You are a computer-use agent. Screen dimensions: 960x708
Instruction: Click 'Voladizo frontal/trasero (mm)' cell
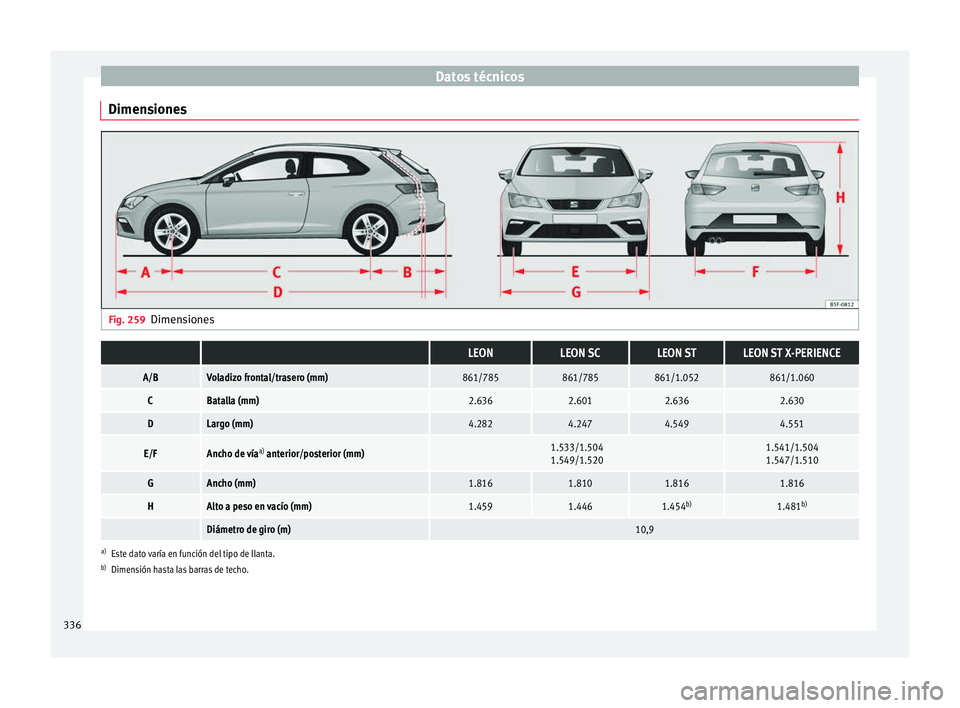[x=315, y=377]
